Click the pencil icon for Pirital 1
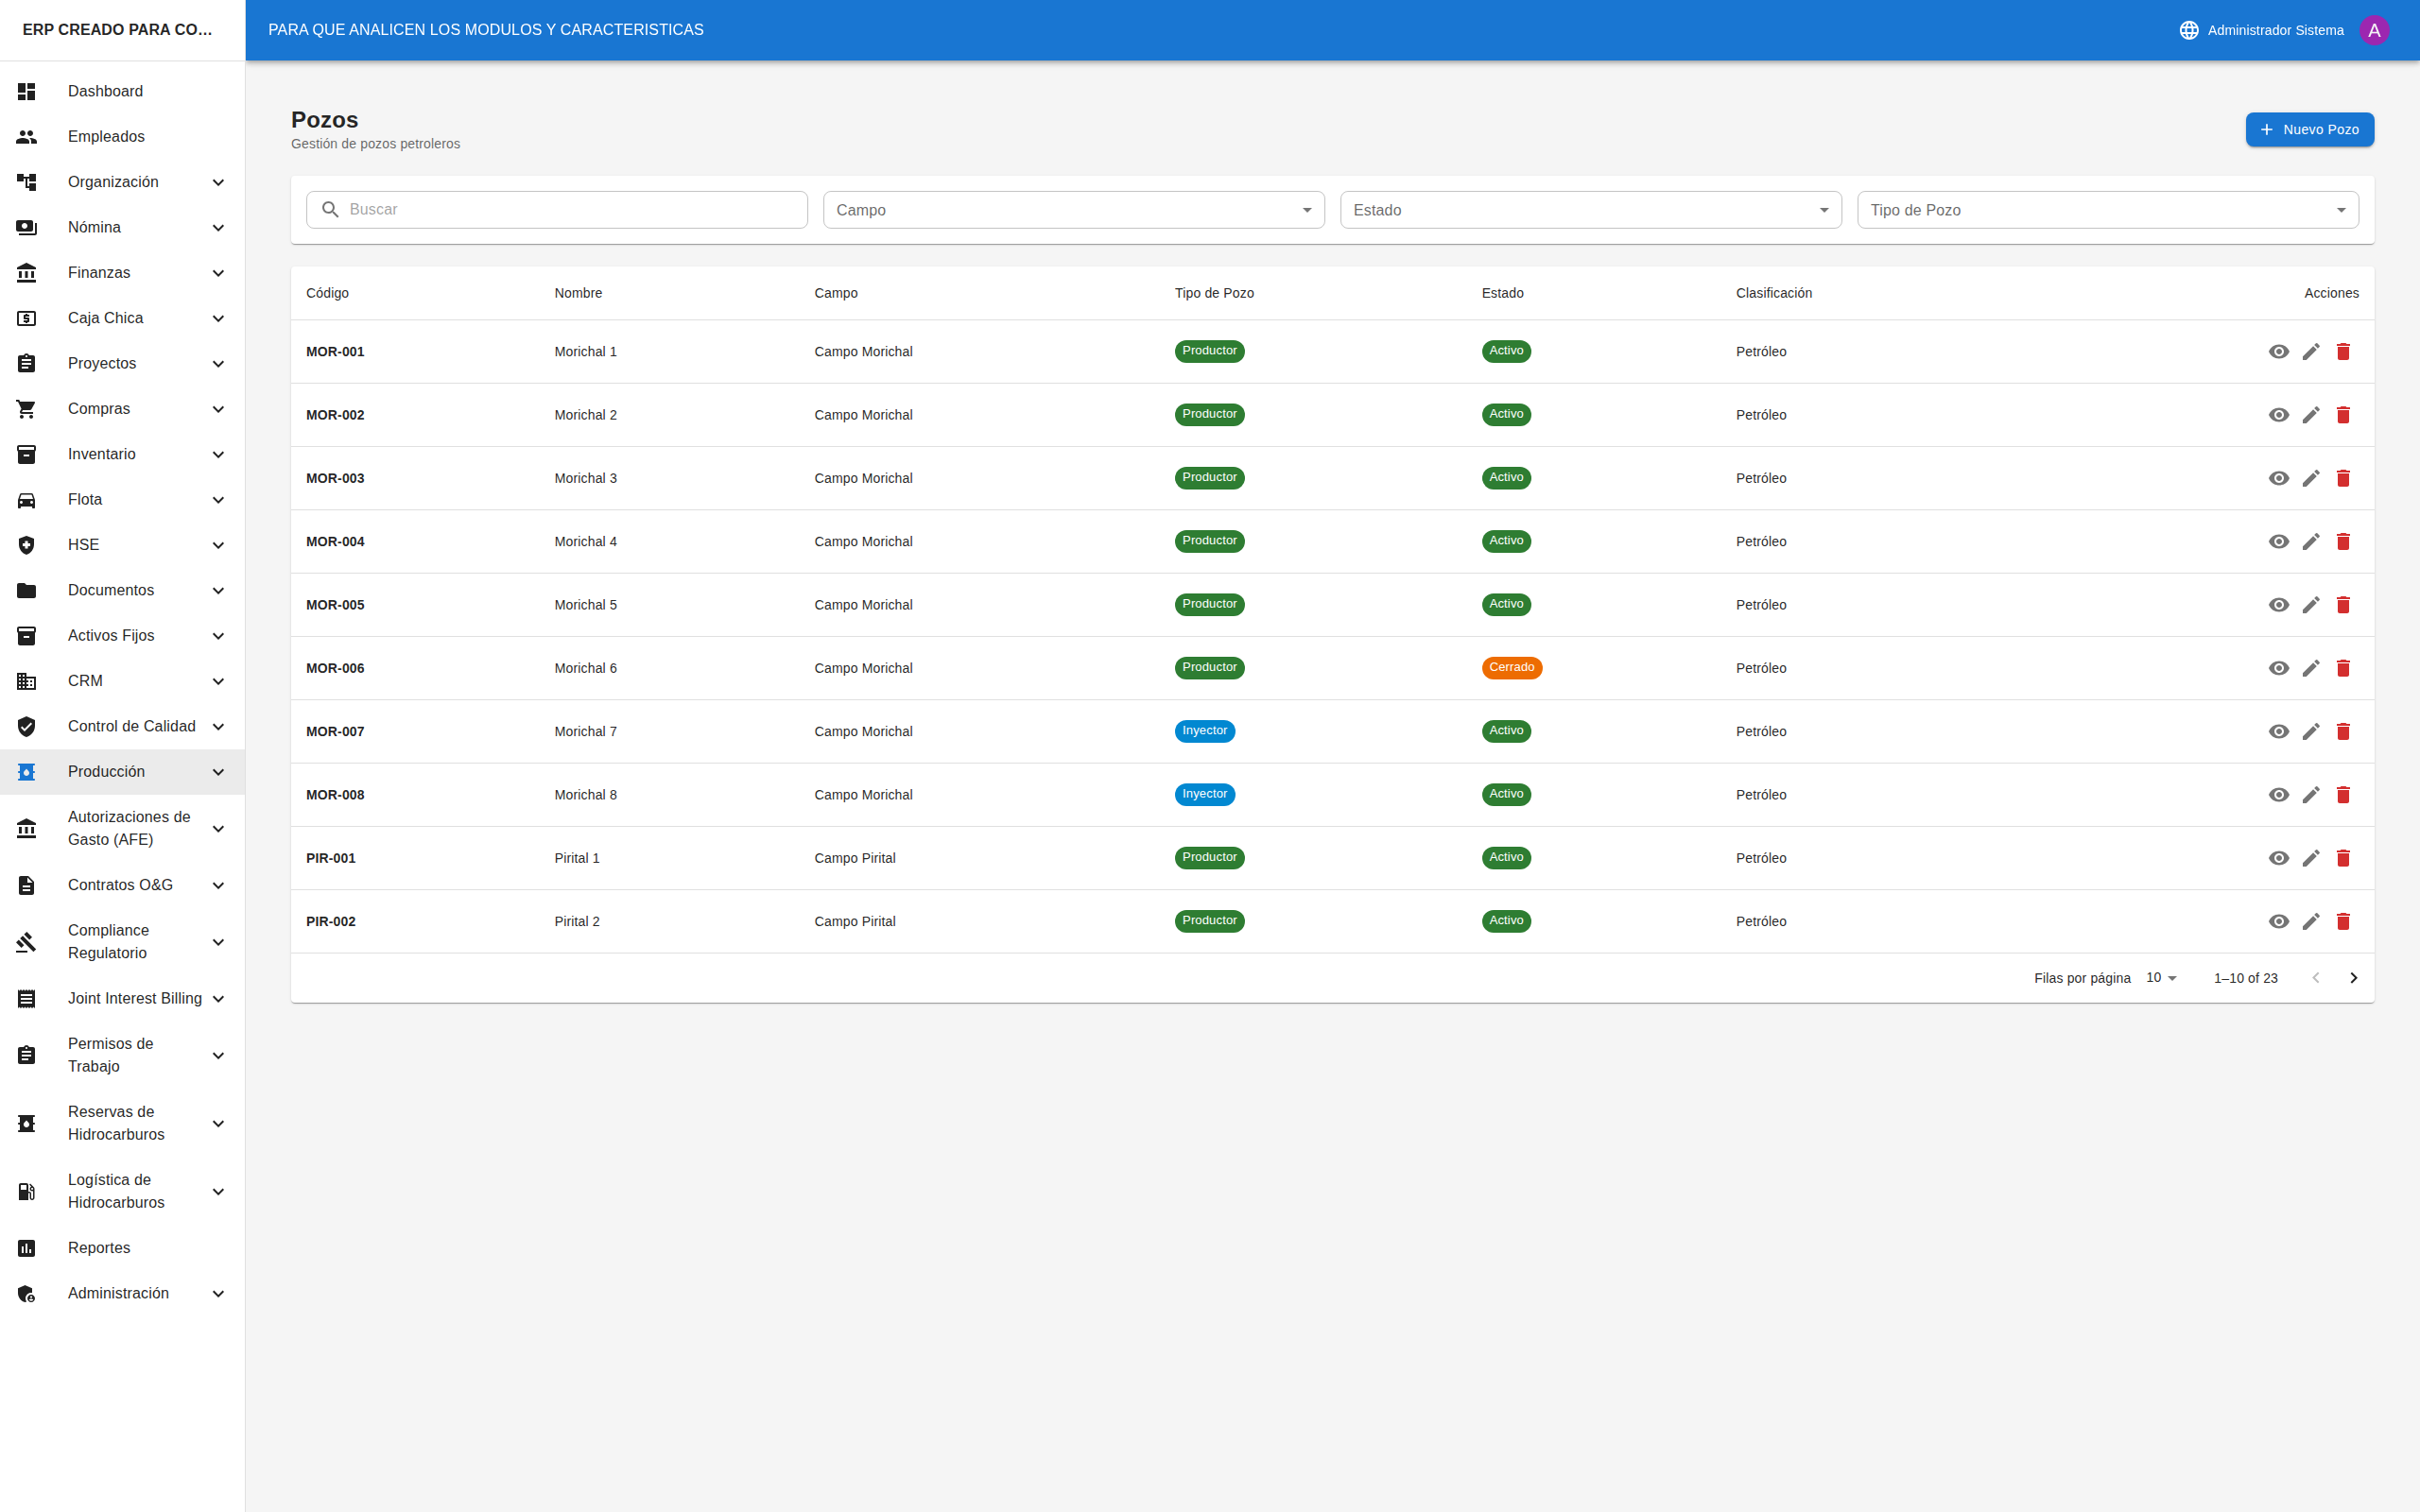The image size is (2420, 1512). point(2311,858)
